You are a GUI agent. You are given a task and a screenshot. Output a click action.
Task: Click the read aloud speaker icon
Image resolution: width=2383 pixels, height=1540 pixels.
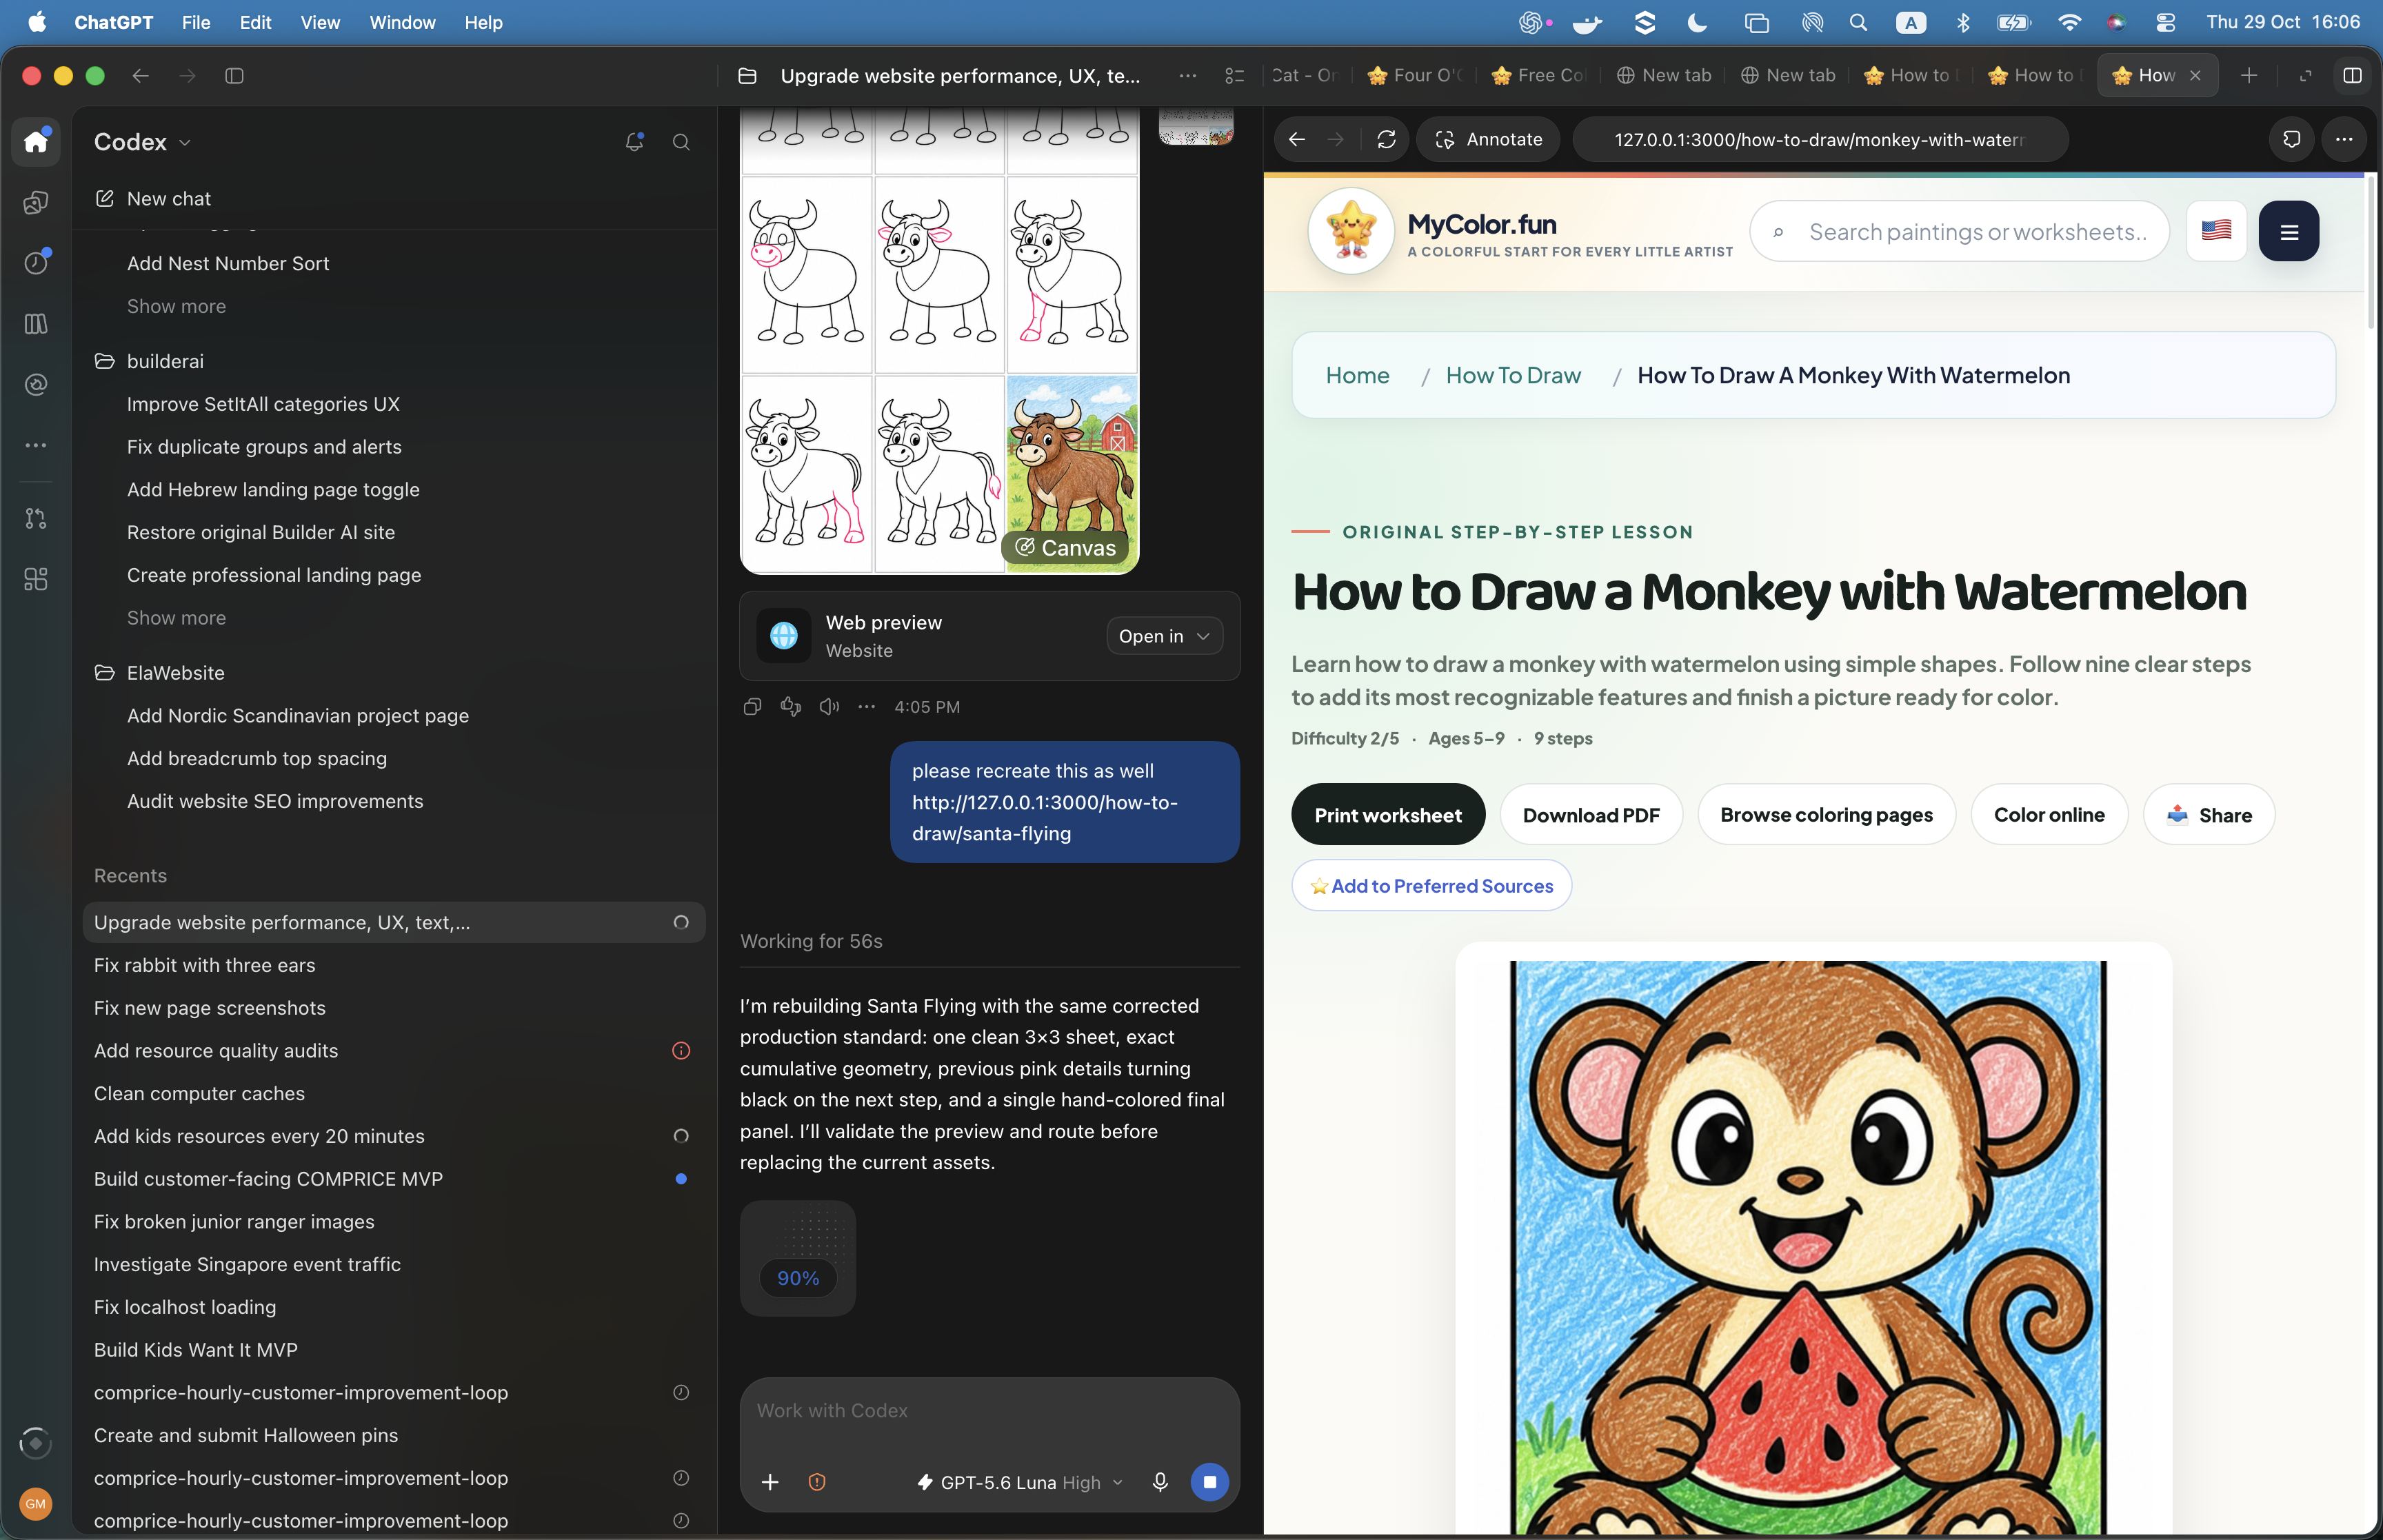pos(829,707)
